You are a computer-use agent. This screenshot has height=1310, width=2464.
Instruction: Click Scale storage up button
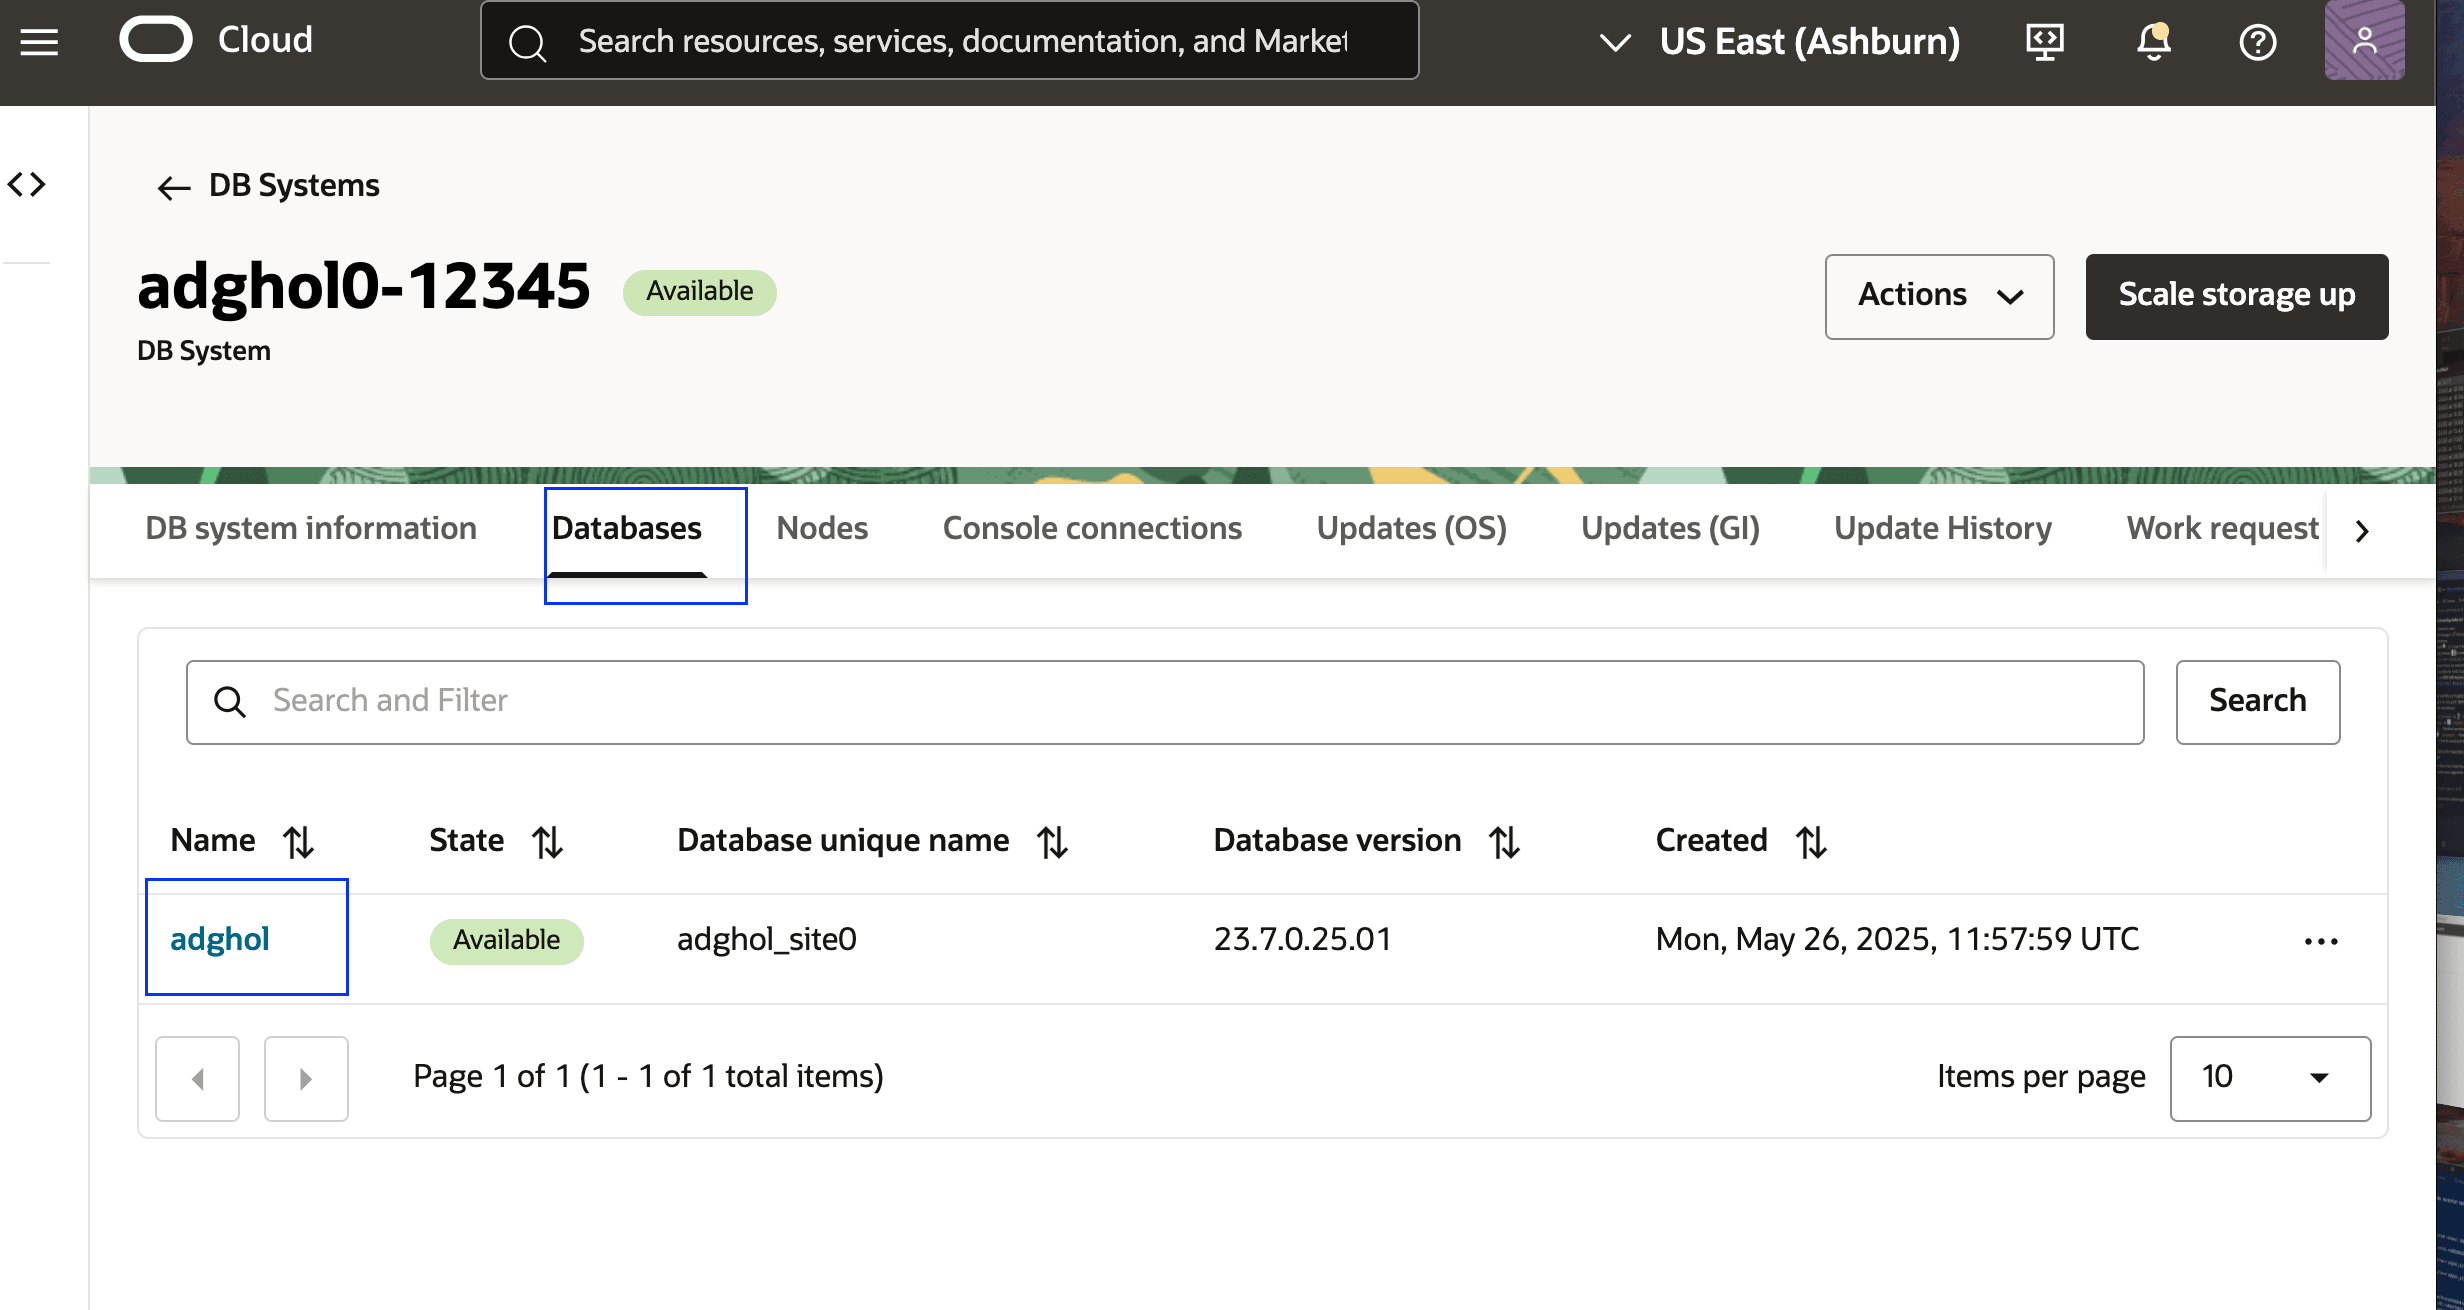tap(2236, 296)
